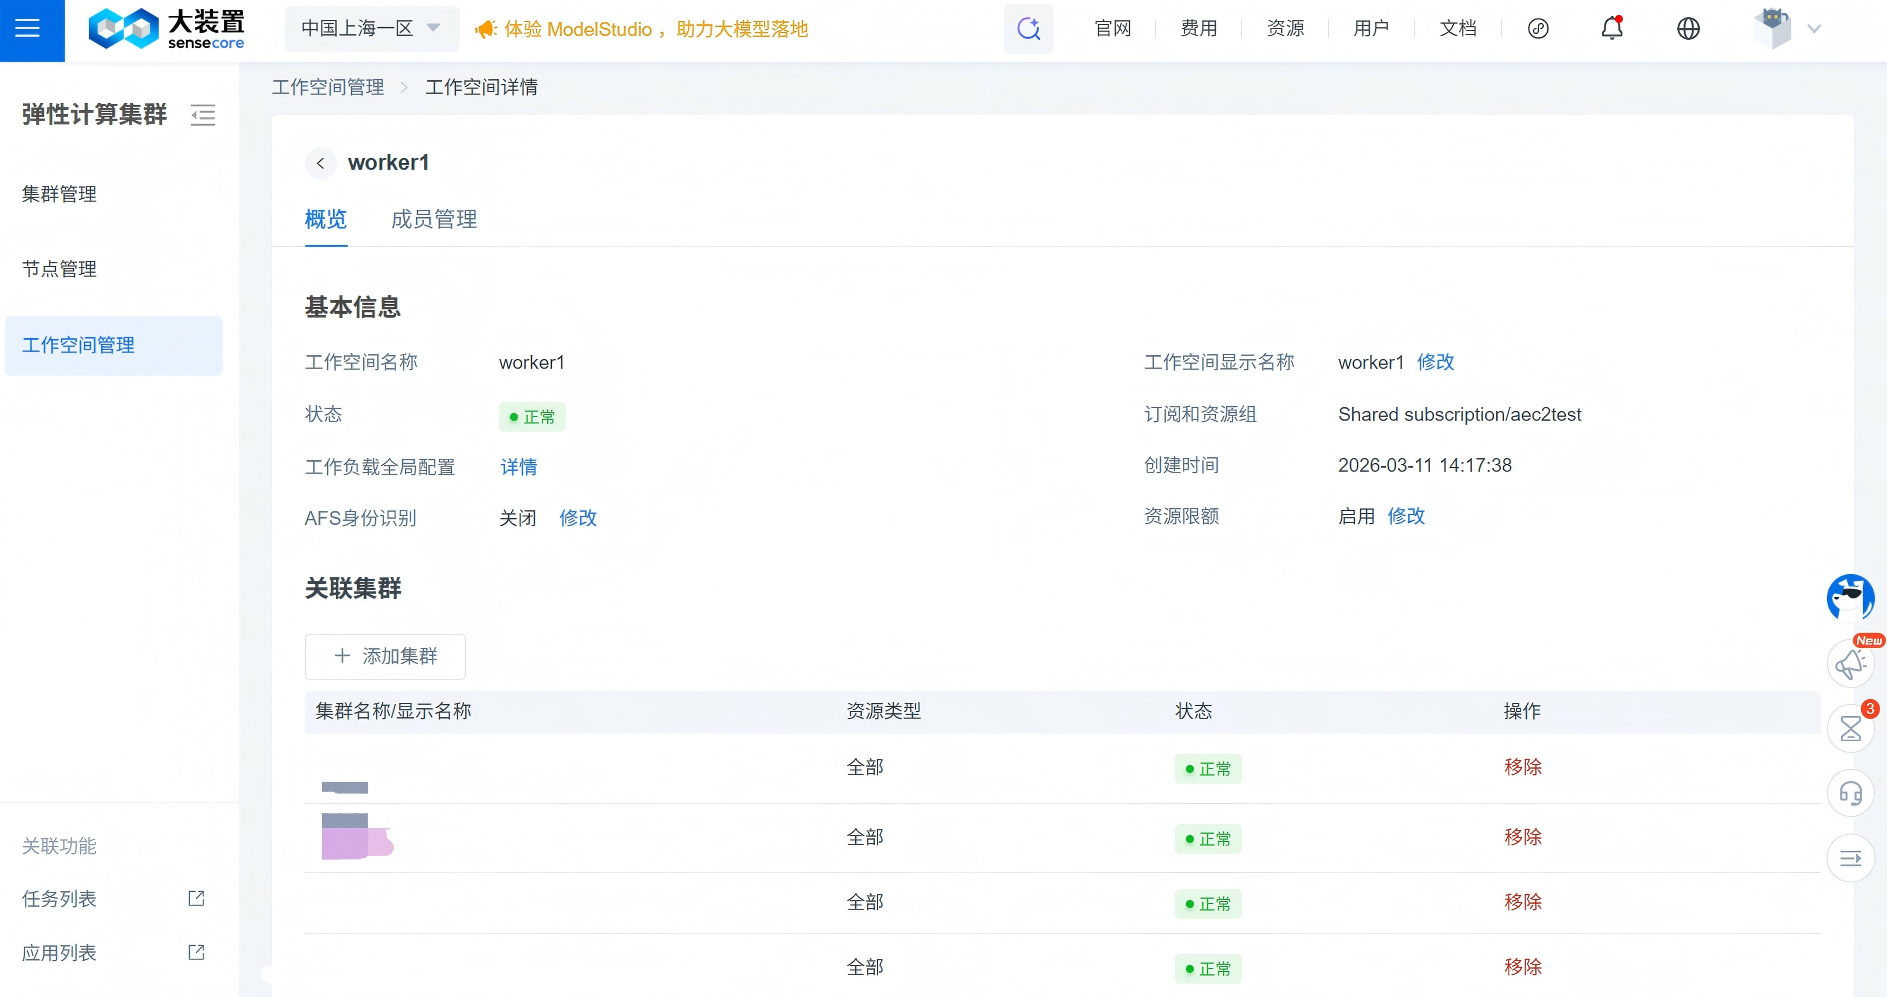Collapse the sidebar navigation panel
Image resolution: width=1887 pixels, height=997 pixels.
pyautogui.click(x=203, y=115)
